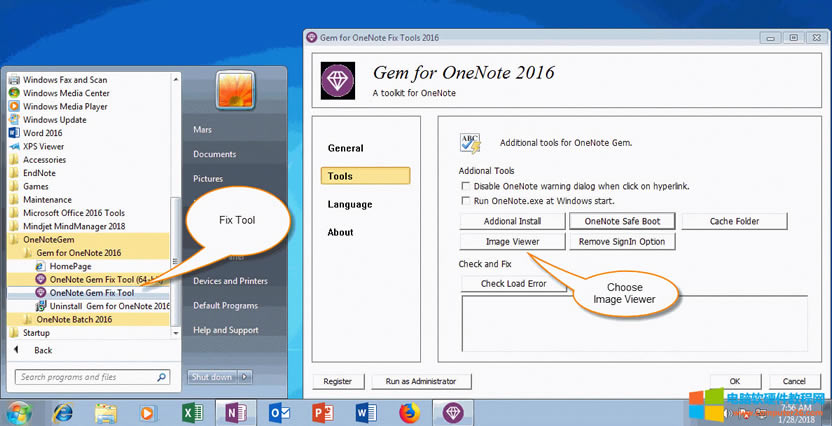Enable Disable OneNote warning dialog checkbox
832x426 pixels.
point(465,186)
